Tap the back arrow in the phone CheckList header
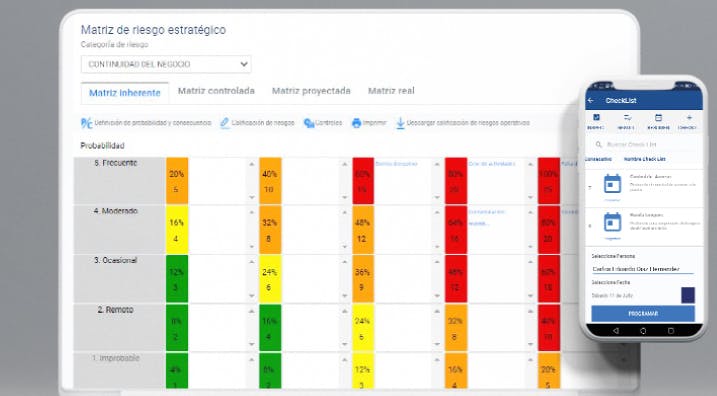717x396 pixels. point(591,100)
